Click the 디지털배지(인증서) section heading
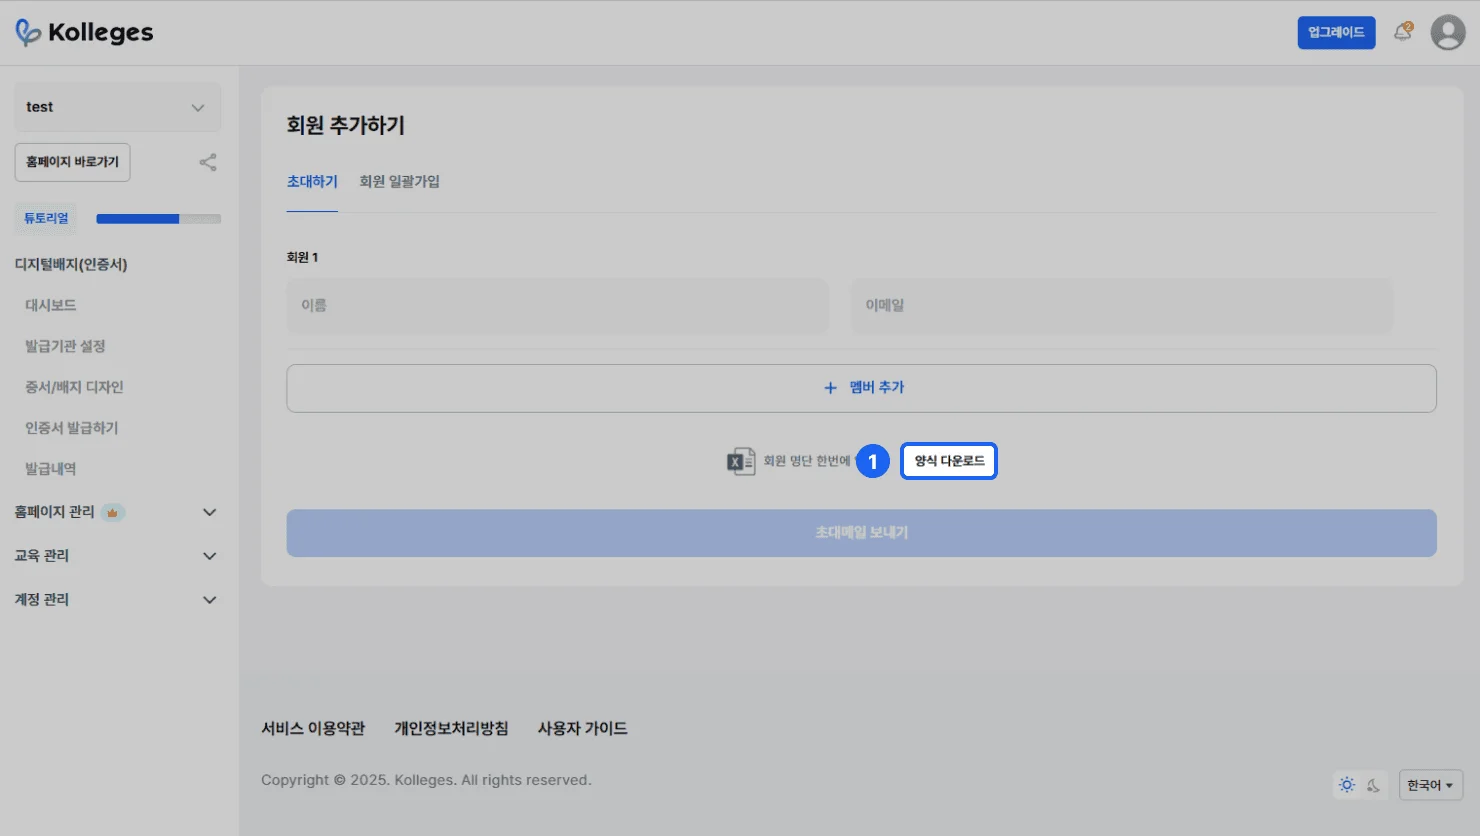The height and width of the screenshot is (836, 1480). coord(71,265)
